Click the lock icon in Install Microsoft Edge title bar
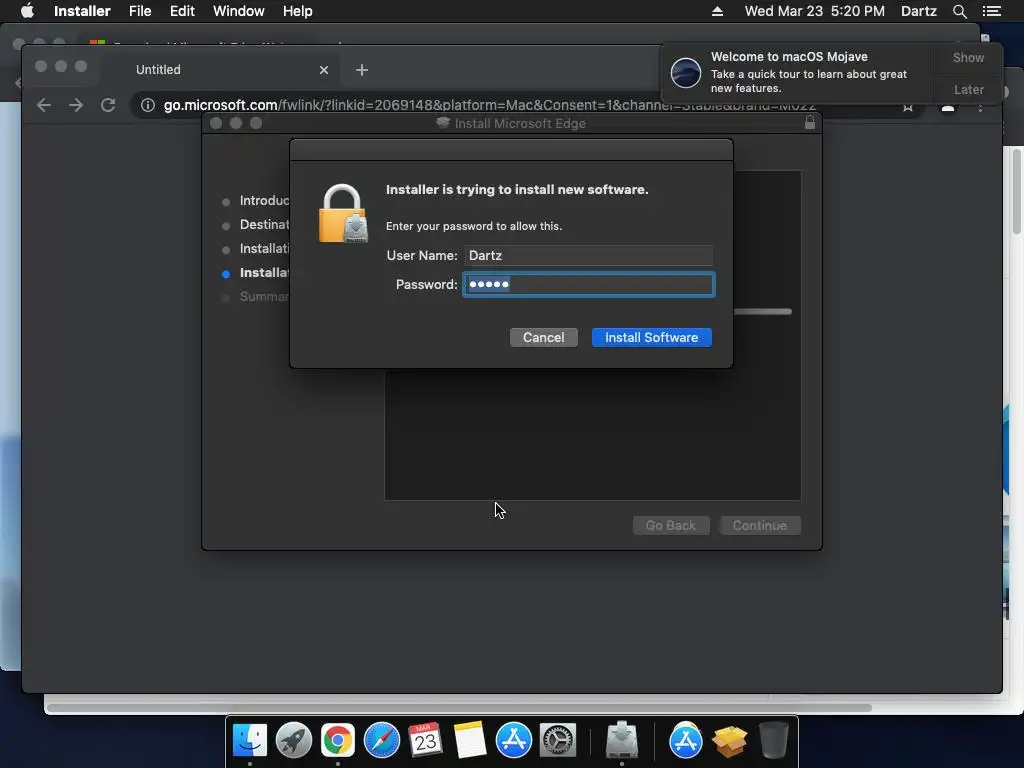The height and width of the screenshot is (768, 1024). (810, 123)
